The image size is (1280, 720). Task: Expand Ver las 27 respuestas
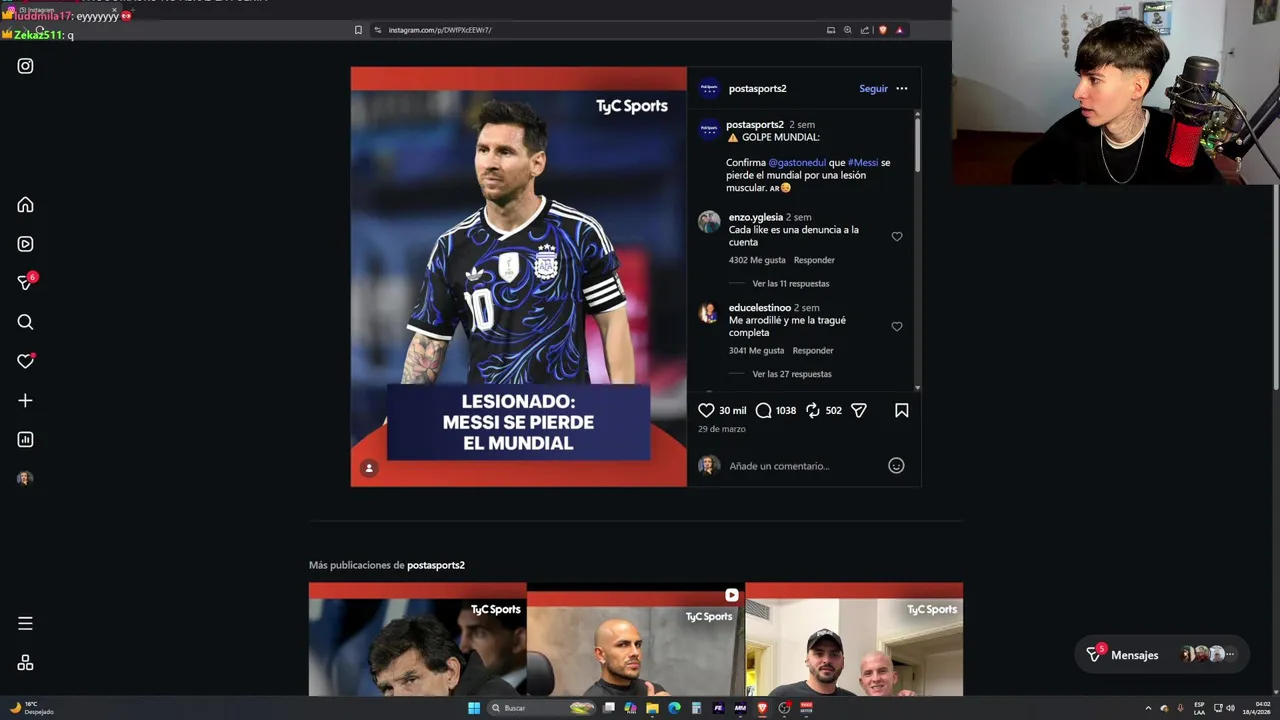tap(791, 374)
